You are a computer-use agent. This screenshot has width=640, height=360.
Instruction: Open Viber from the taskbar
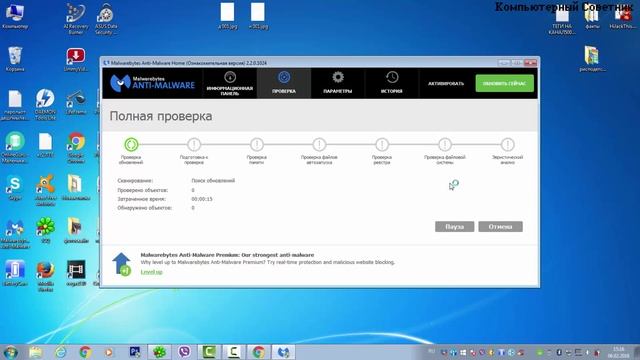[x=184, y=351]
